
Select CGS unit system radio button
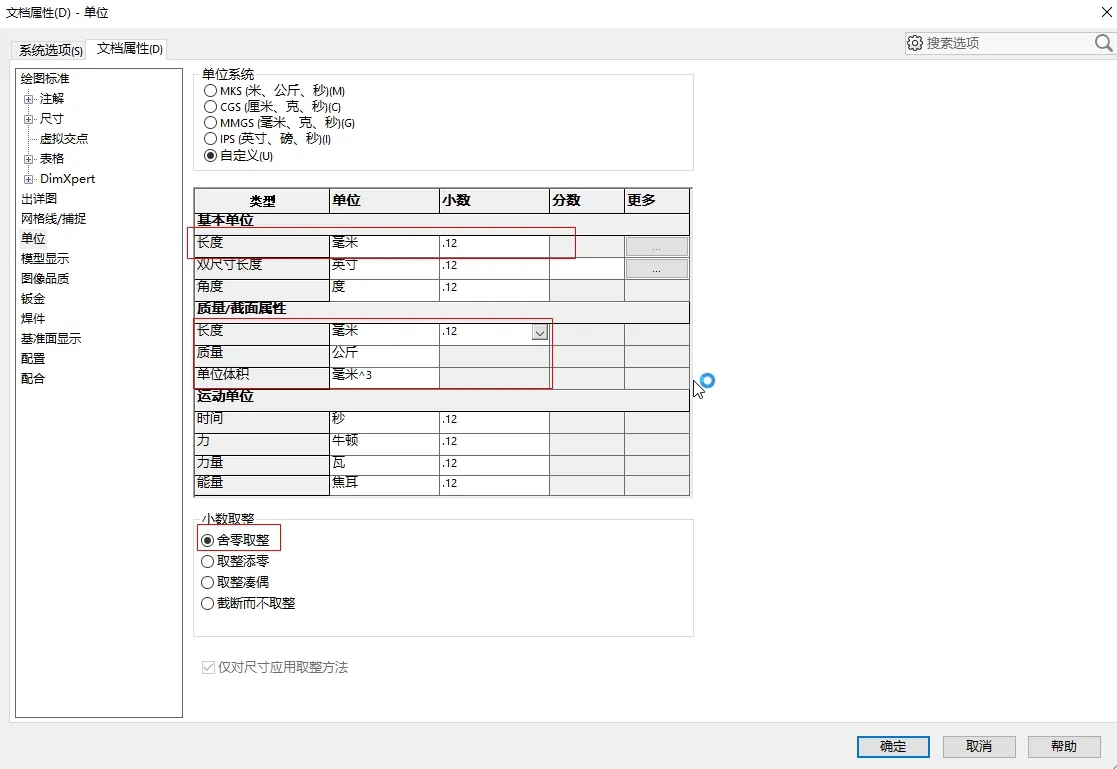coord(210,106)
